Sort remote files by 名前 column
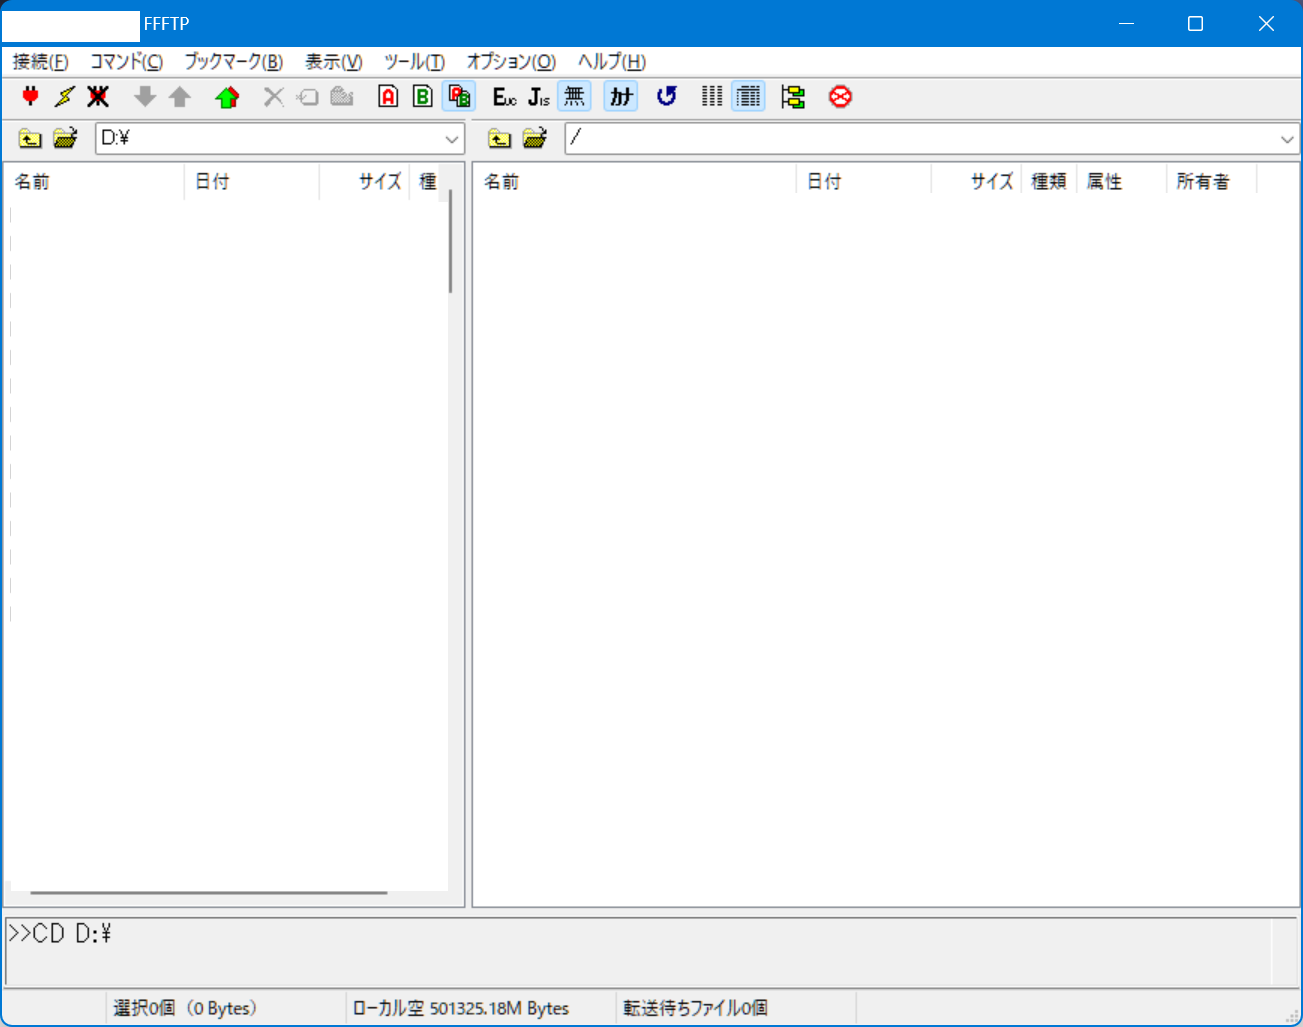This screenshot has width=1303, height=1027. pos(635,181)
